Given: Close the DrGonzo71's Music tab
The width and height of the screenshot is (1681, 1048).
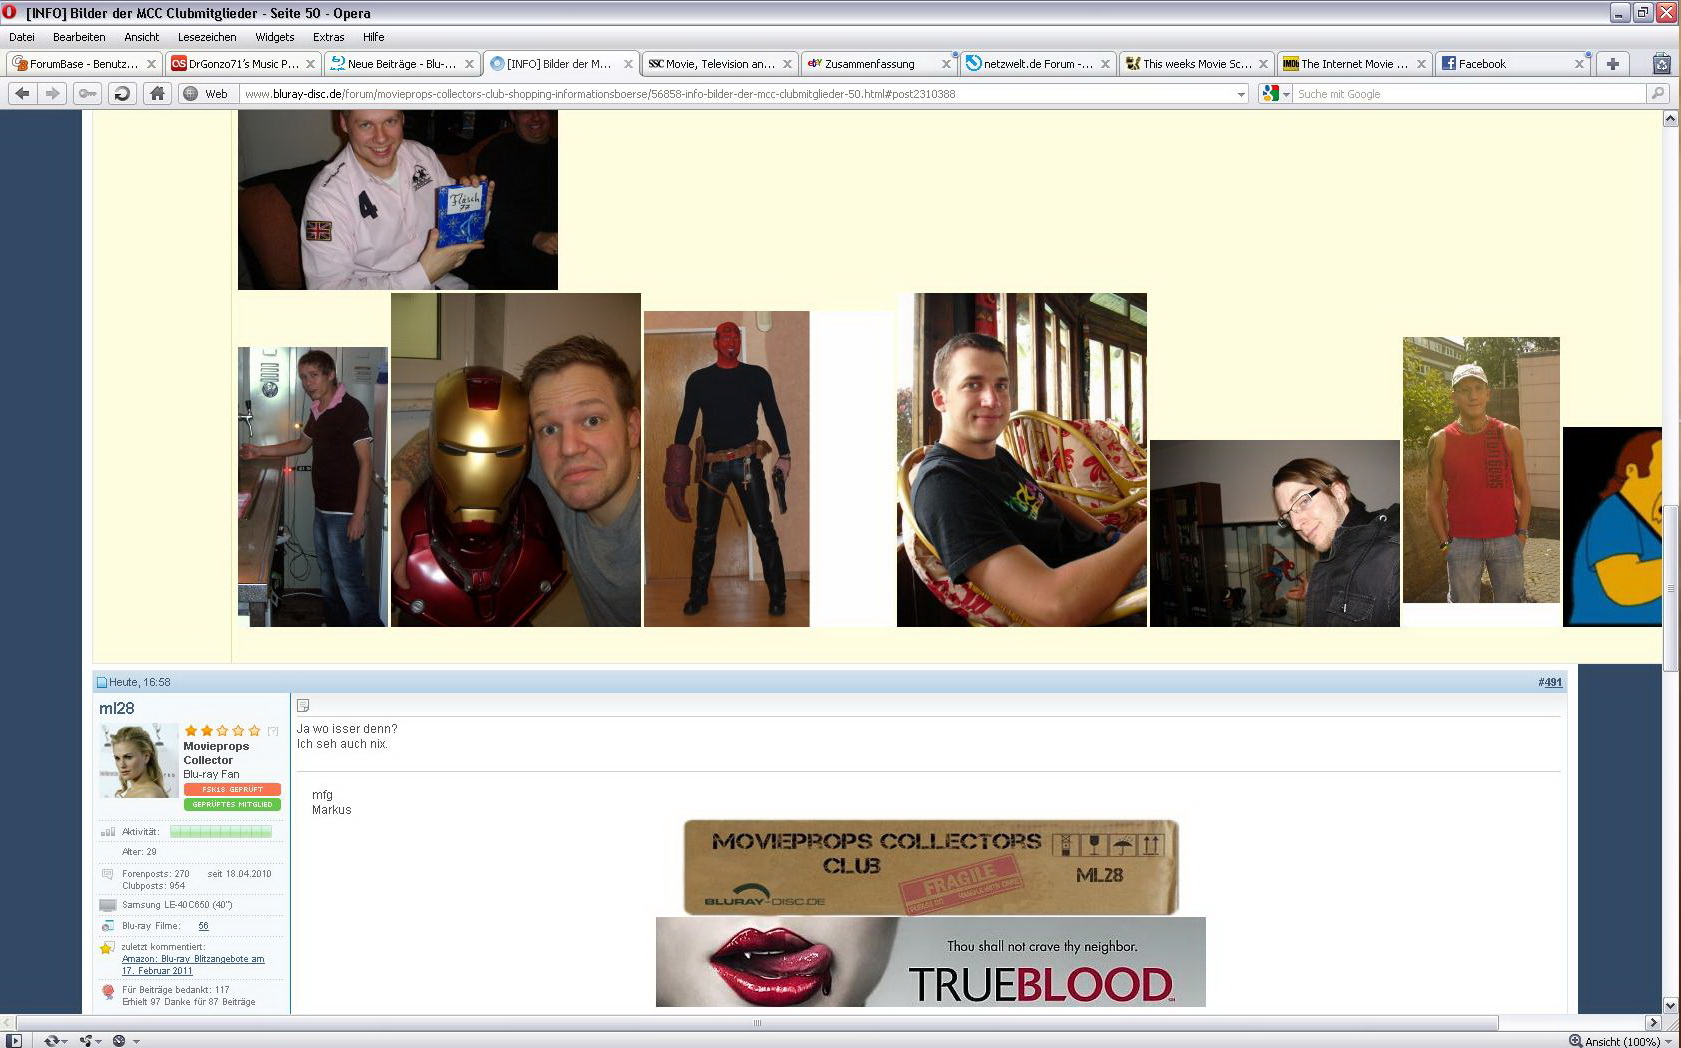Looking at the screenshot, I should (310, 63).
